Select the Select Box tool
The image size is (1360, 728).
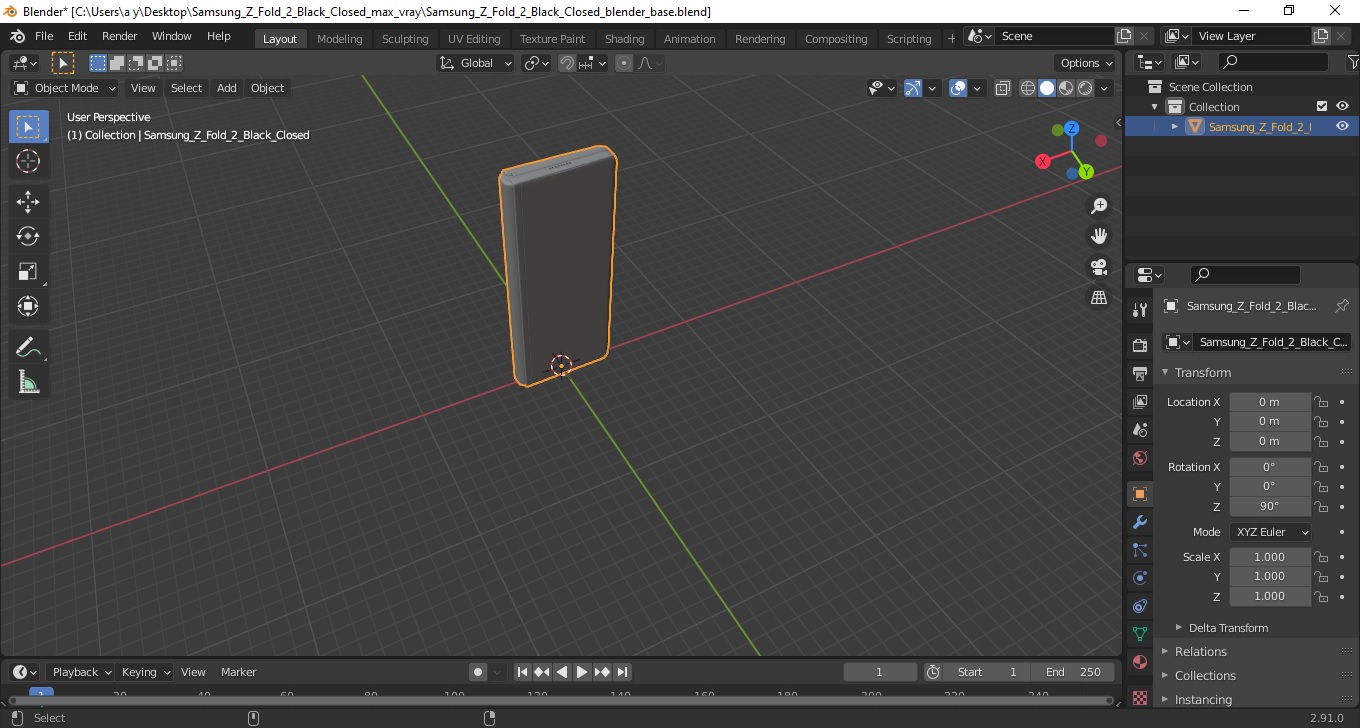(x=28, y=127)
